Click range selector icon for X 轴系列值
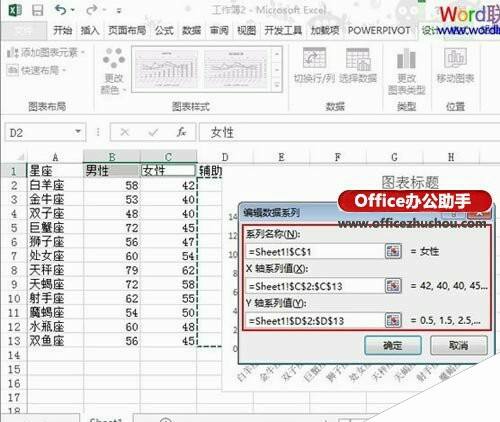The image size is (500, 422). [x=393, y=286]
